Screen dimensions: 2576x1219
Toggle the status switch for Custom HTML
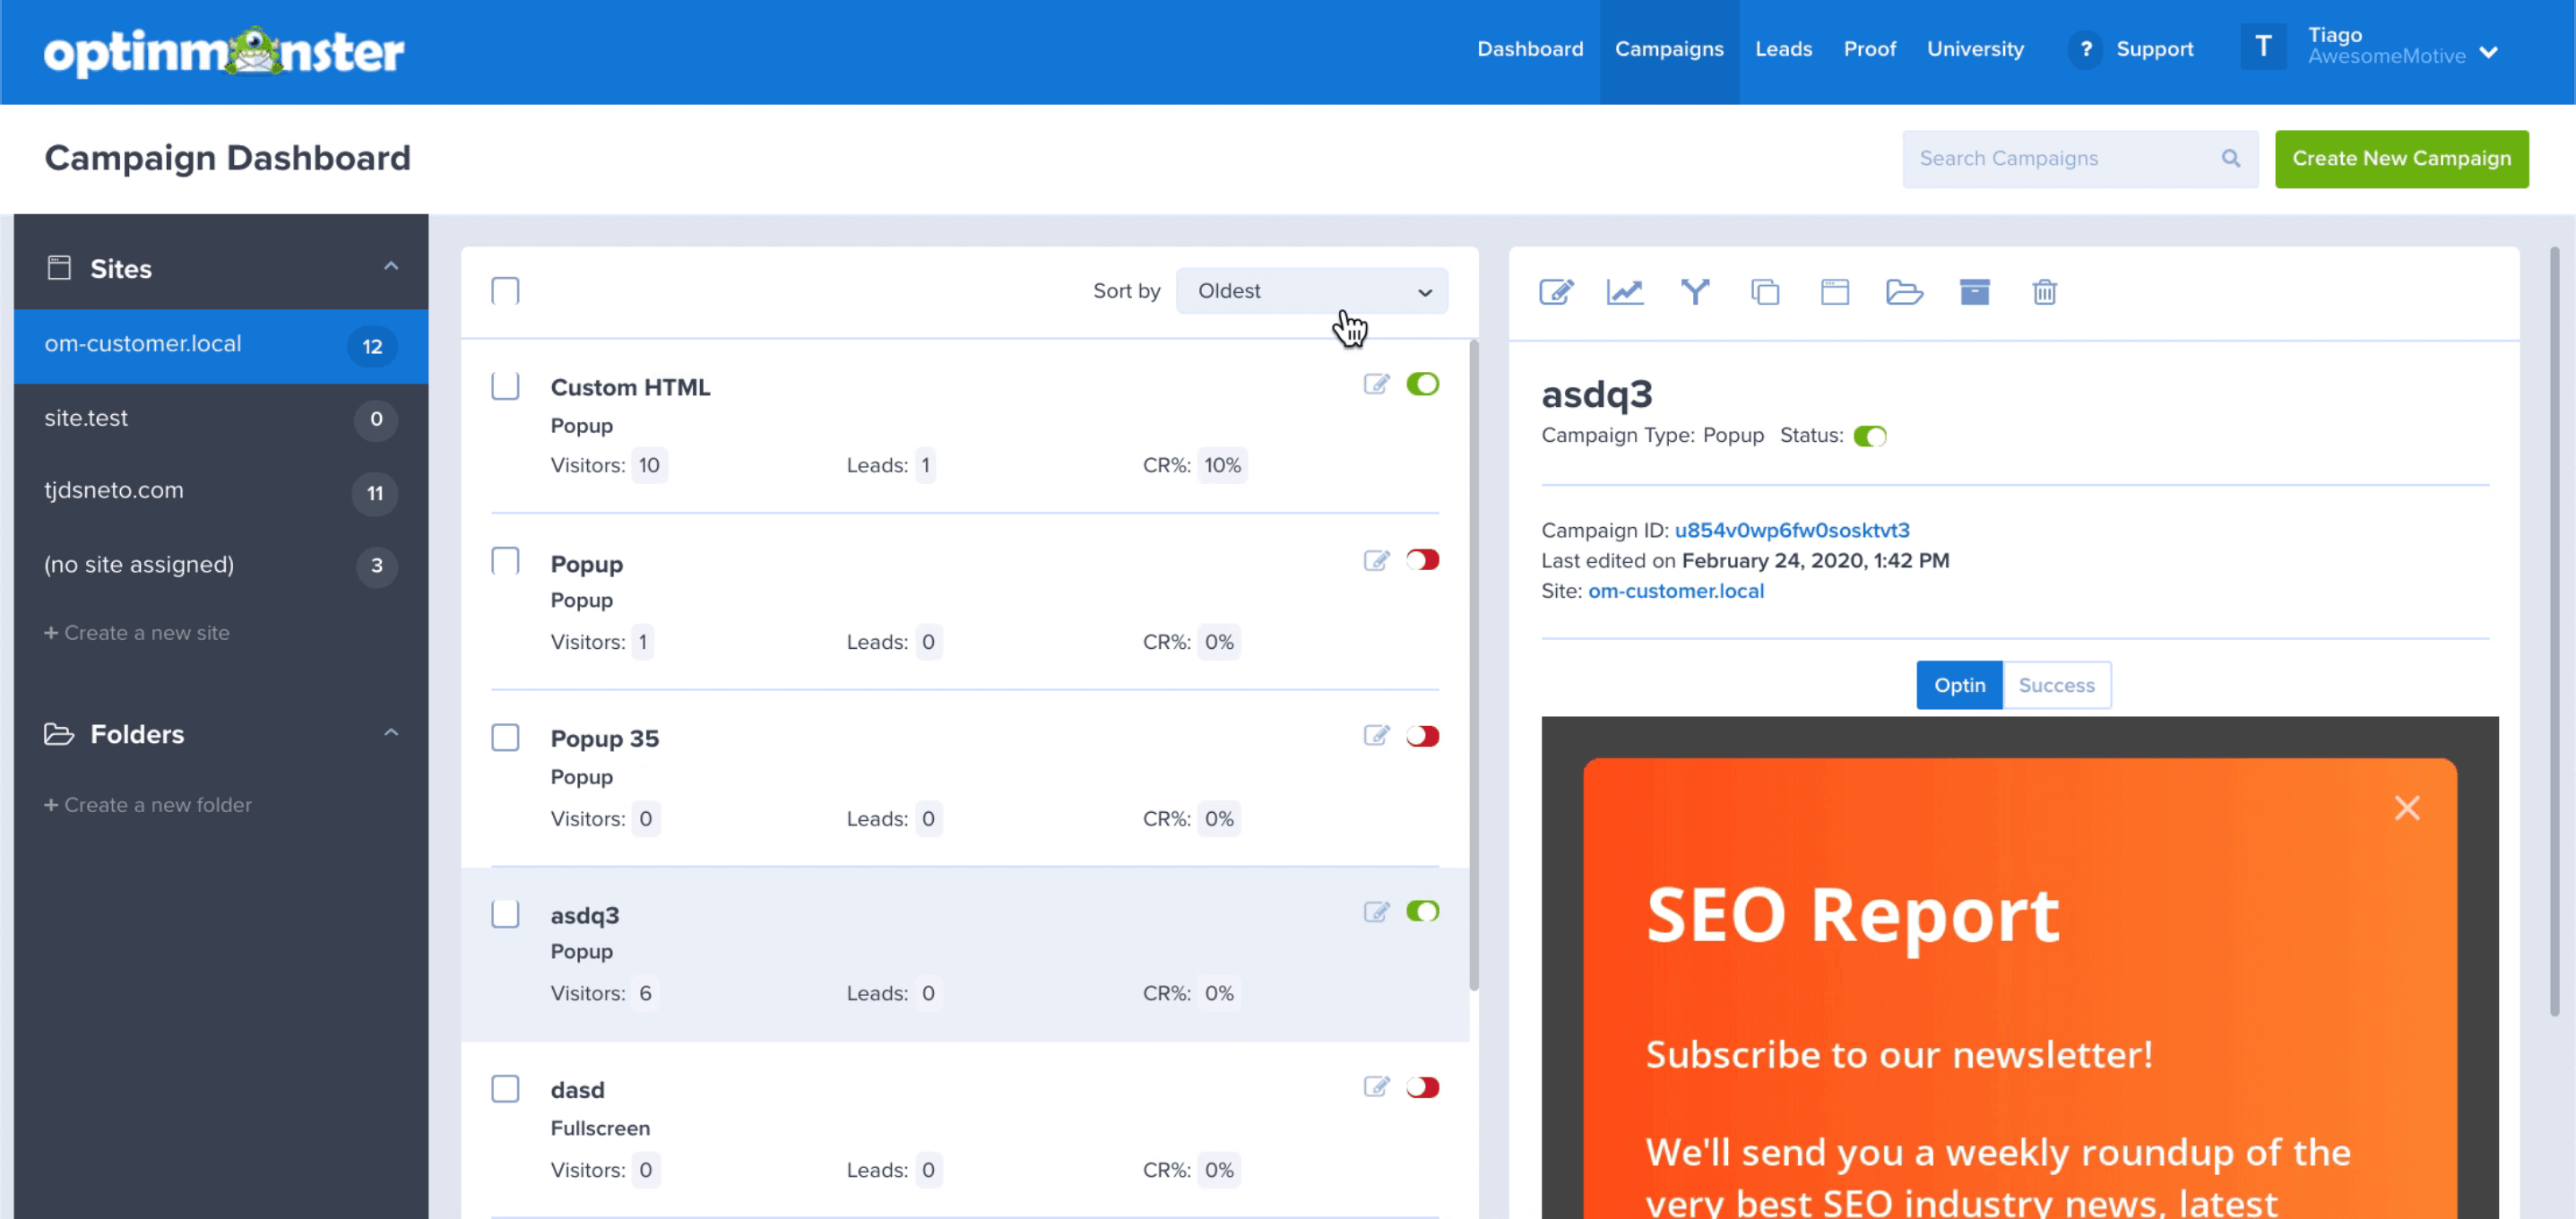pos(1422,385)
